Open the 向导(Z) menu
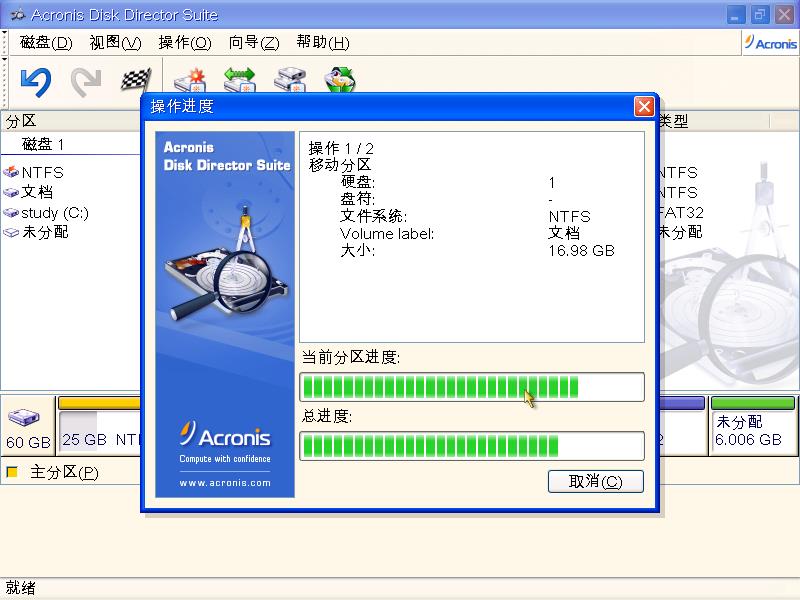This screenshot has width=800, height=600. coord(254,42)
